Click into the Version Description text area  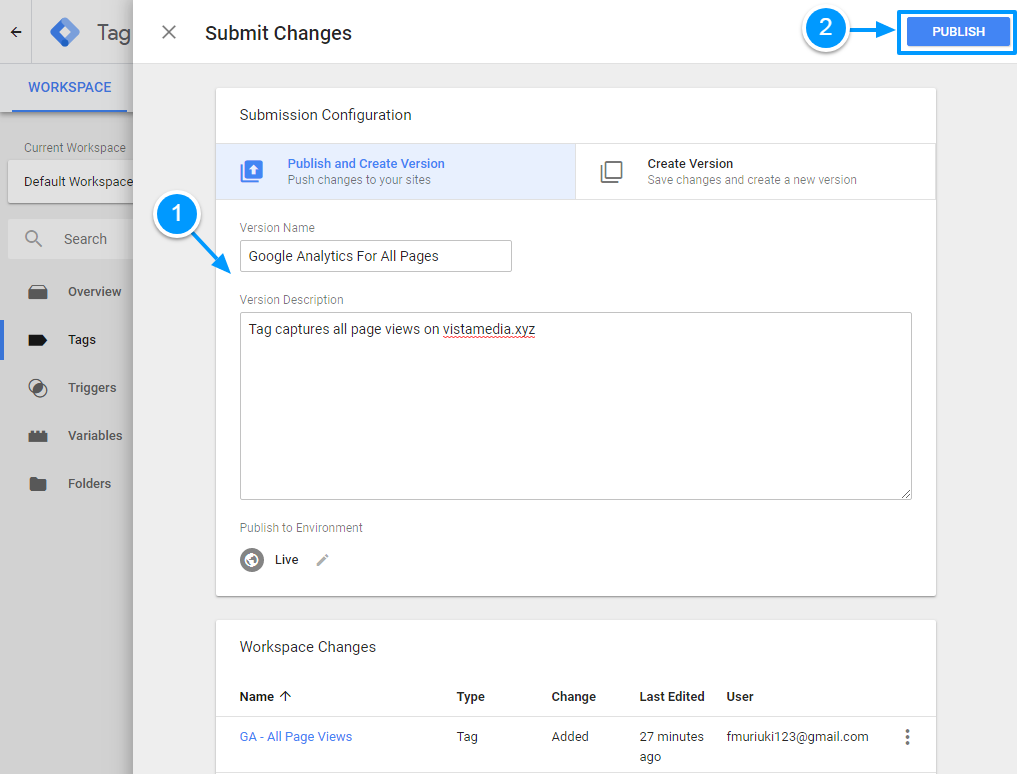coord(575,405)
